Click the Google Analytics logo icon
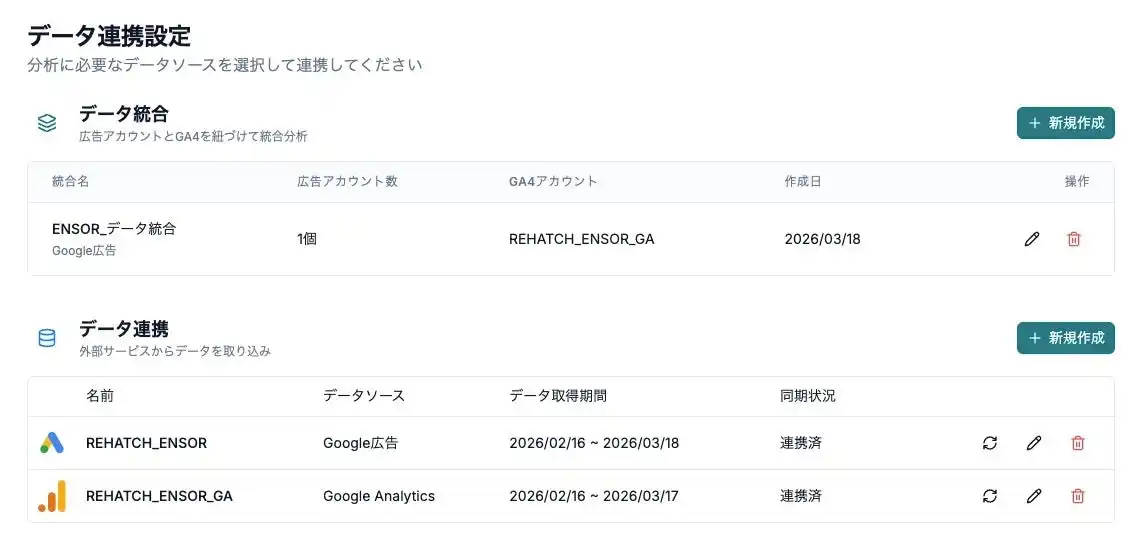The height and width of the screenshot is (554, 1140). tap(52, 496)
